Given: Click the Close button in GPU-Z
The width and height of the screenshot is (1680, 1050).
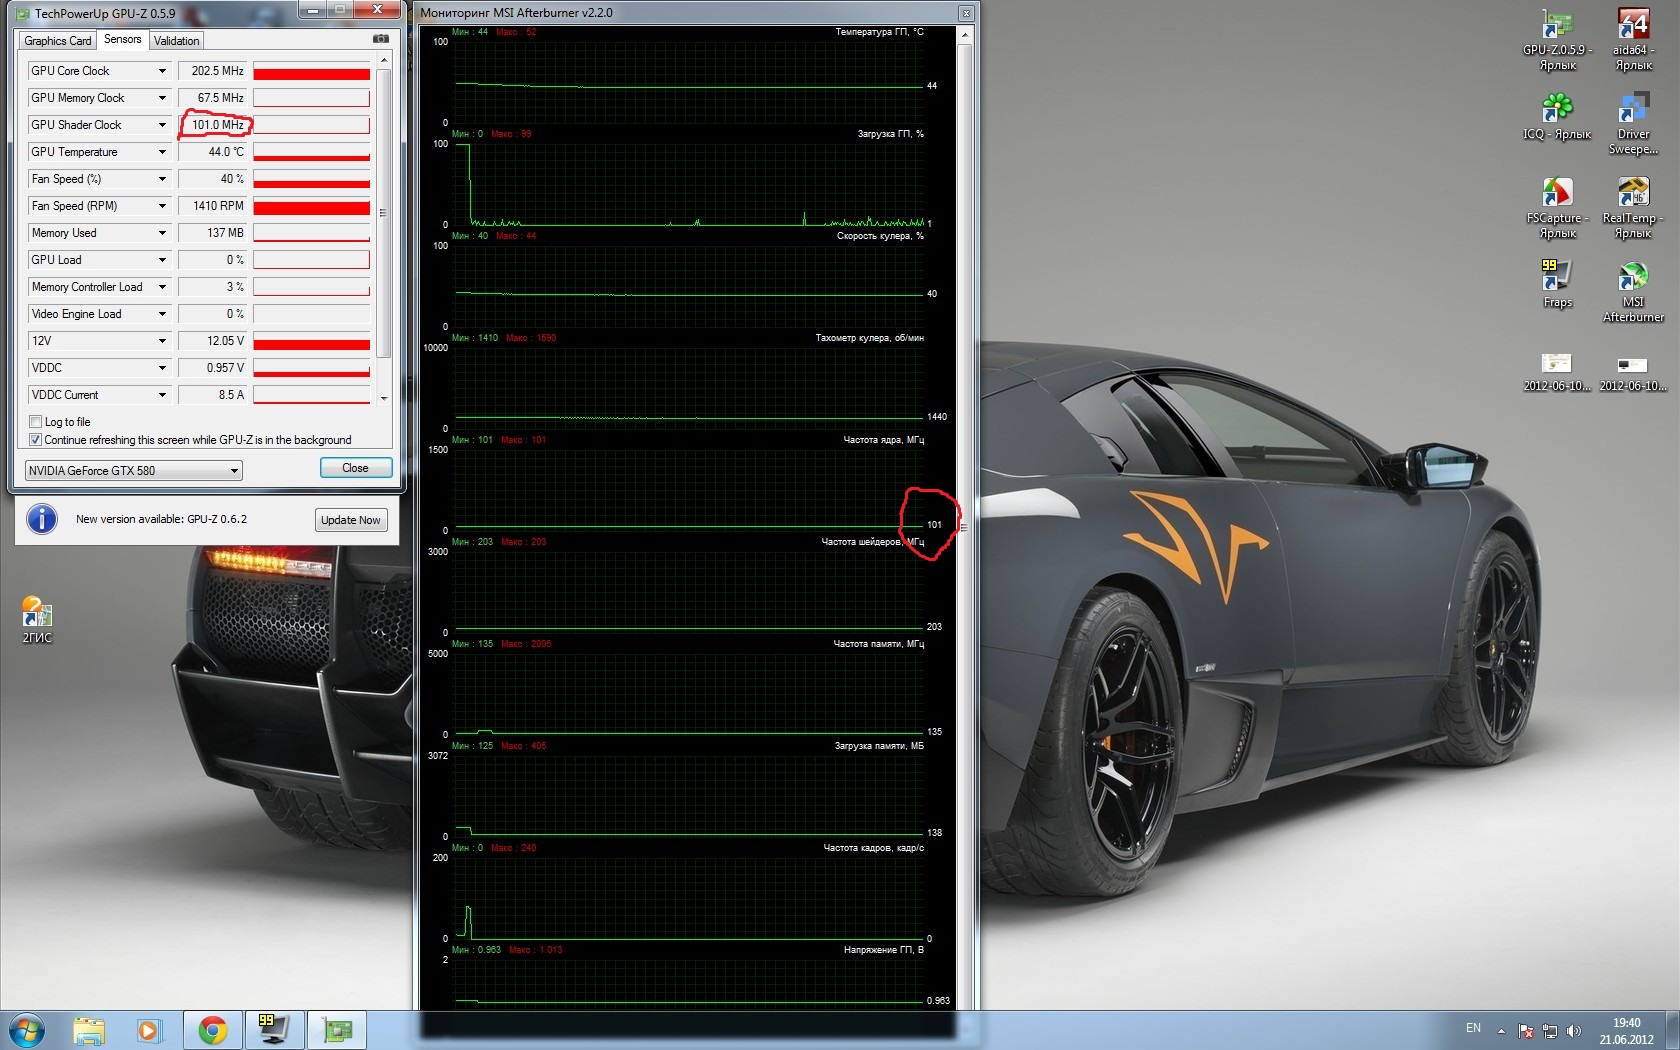Looking at the screenshot, I should click(355, 468).
